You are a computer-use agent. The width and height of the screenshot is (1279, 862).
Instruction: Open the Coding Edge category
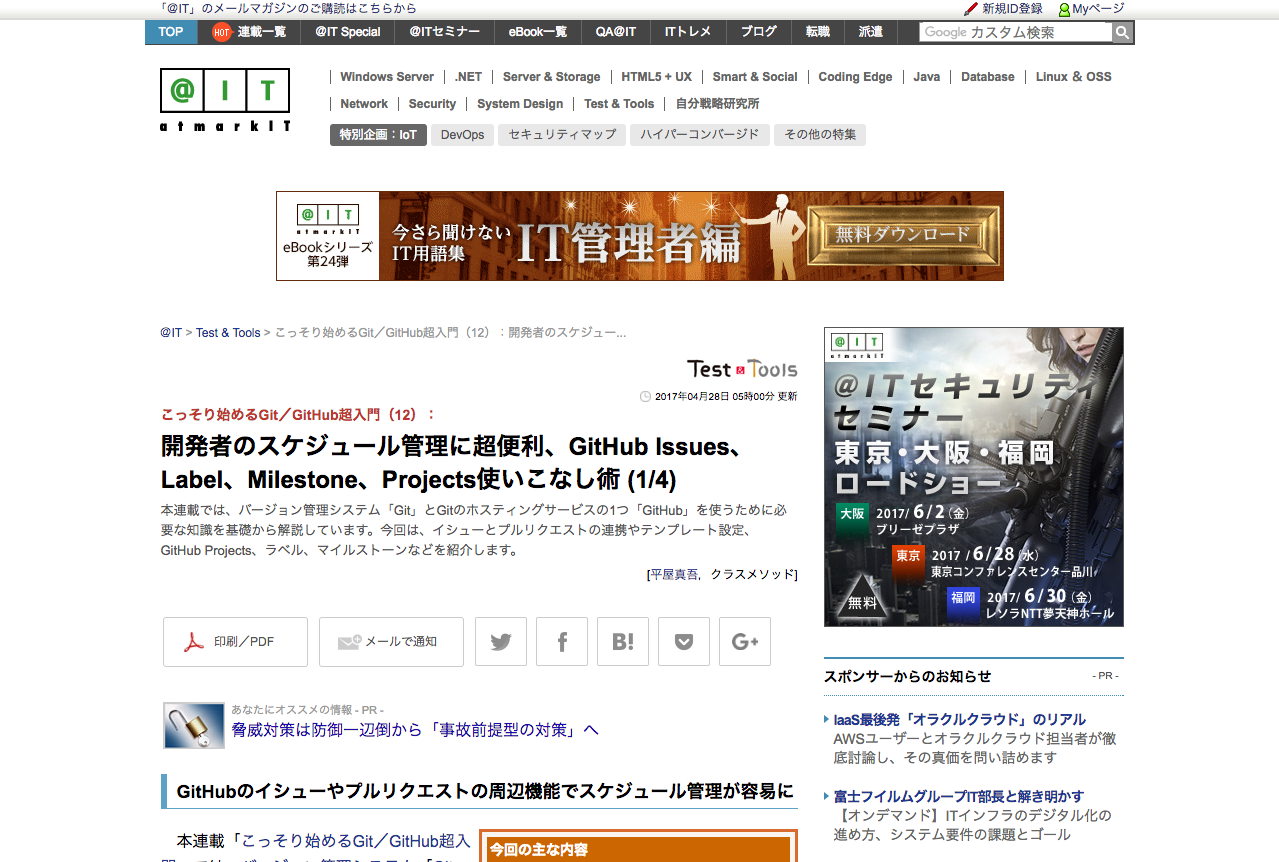pyautogui.click(x=855, y=77)
